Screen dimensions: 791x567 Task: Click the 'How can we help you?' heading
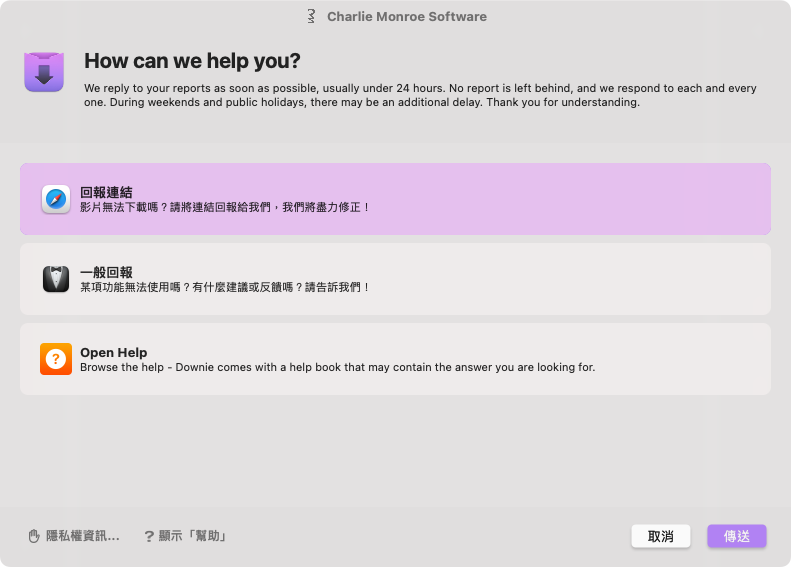[192, 61]
